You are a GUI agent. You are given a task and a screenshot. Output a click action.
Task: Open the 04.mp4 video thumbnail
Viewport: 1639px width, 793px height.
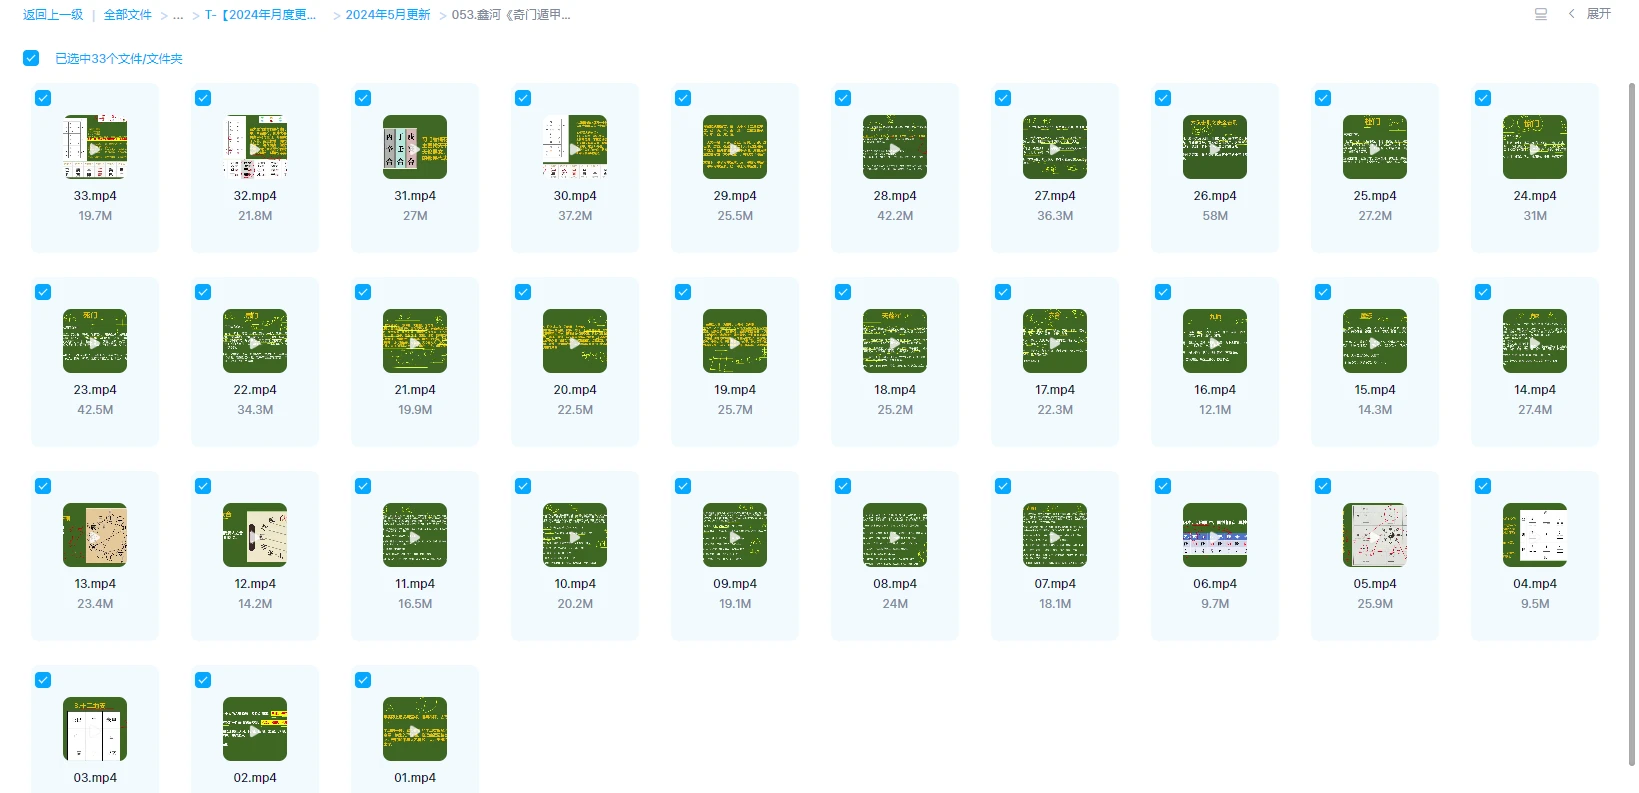coord(1535,535)
